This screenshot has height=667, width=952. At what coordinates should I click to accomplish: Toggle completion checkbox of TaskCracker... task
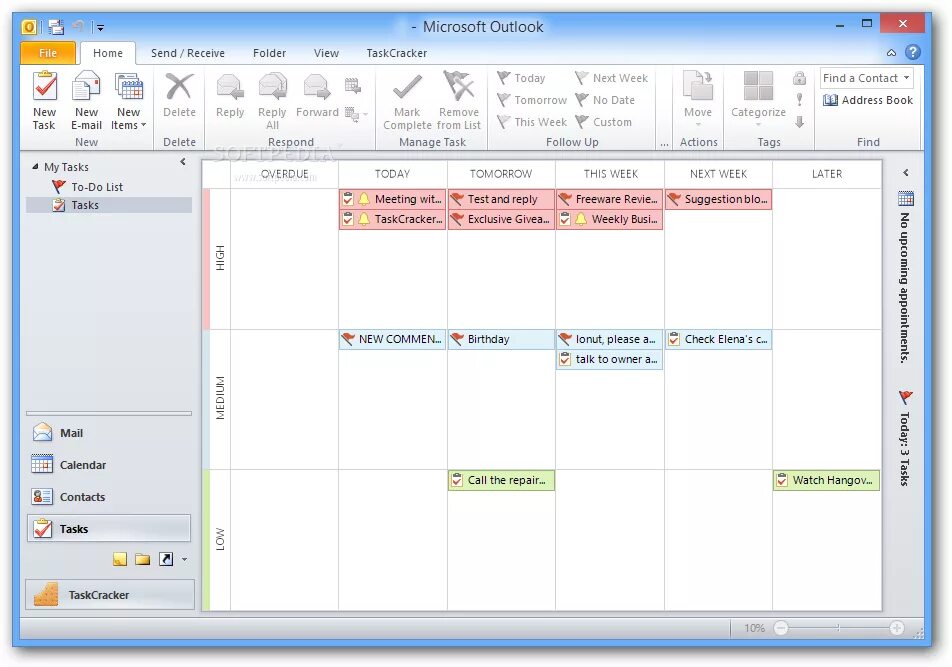[348, 219]
